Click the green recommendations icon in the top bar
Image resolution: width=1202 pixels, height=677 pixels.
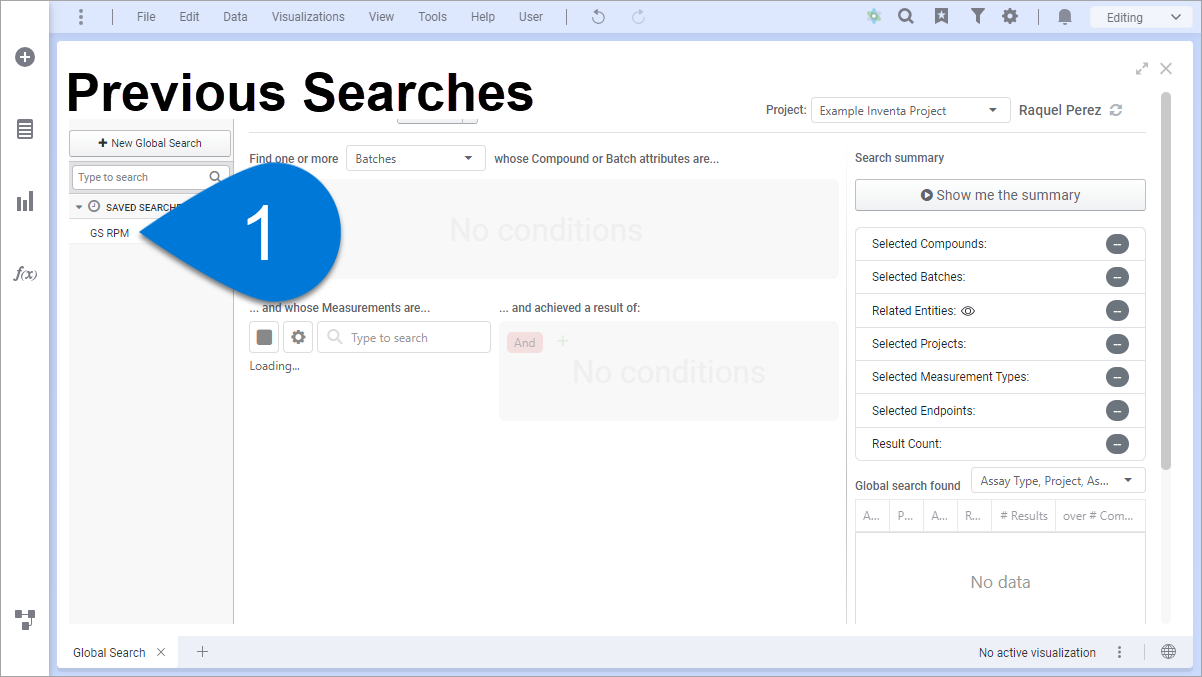tap(874, 16)
